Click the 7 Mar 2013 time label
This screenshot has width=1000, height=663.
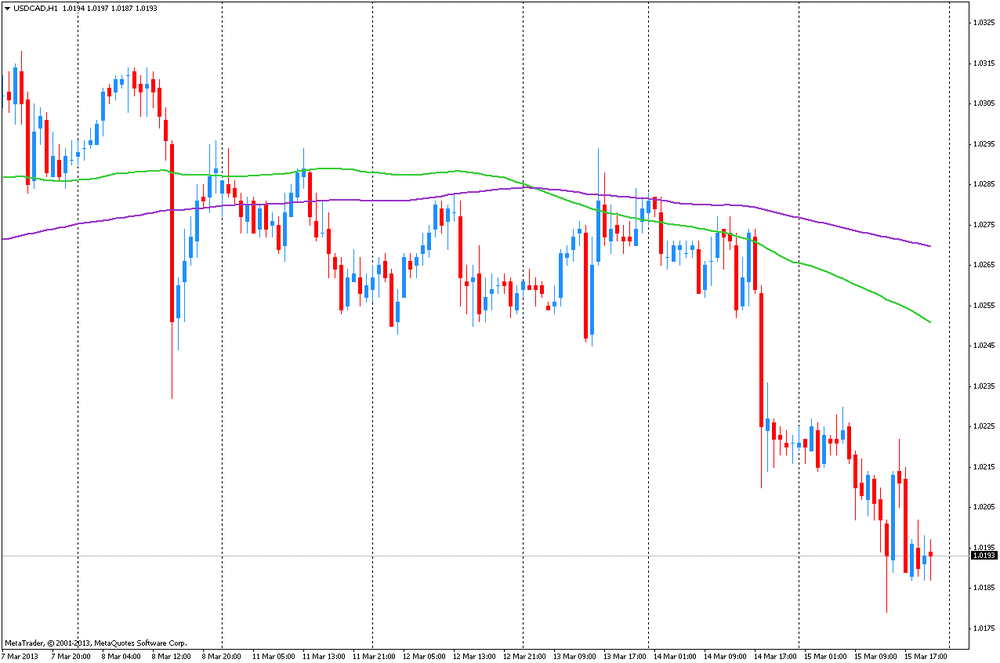tap(22, 656)
